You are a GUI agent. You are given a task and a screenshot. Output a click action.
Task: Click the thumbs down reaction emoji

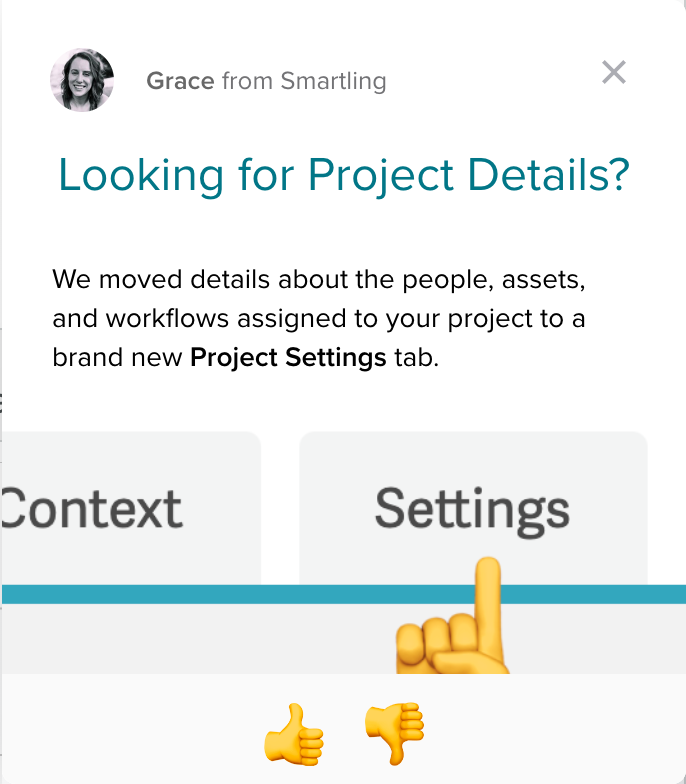[394, 734]
